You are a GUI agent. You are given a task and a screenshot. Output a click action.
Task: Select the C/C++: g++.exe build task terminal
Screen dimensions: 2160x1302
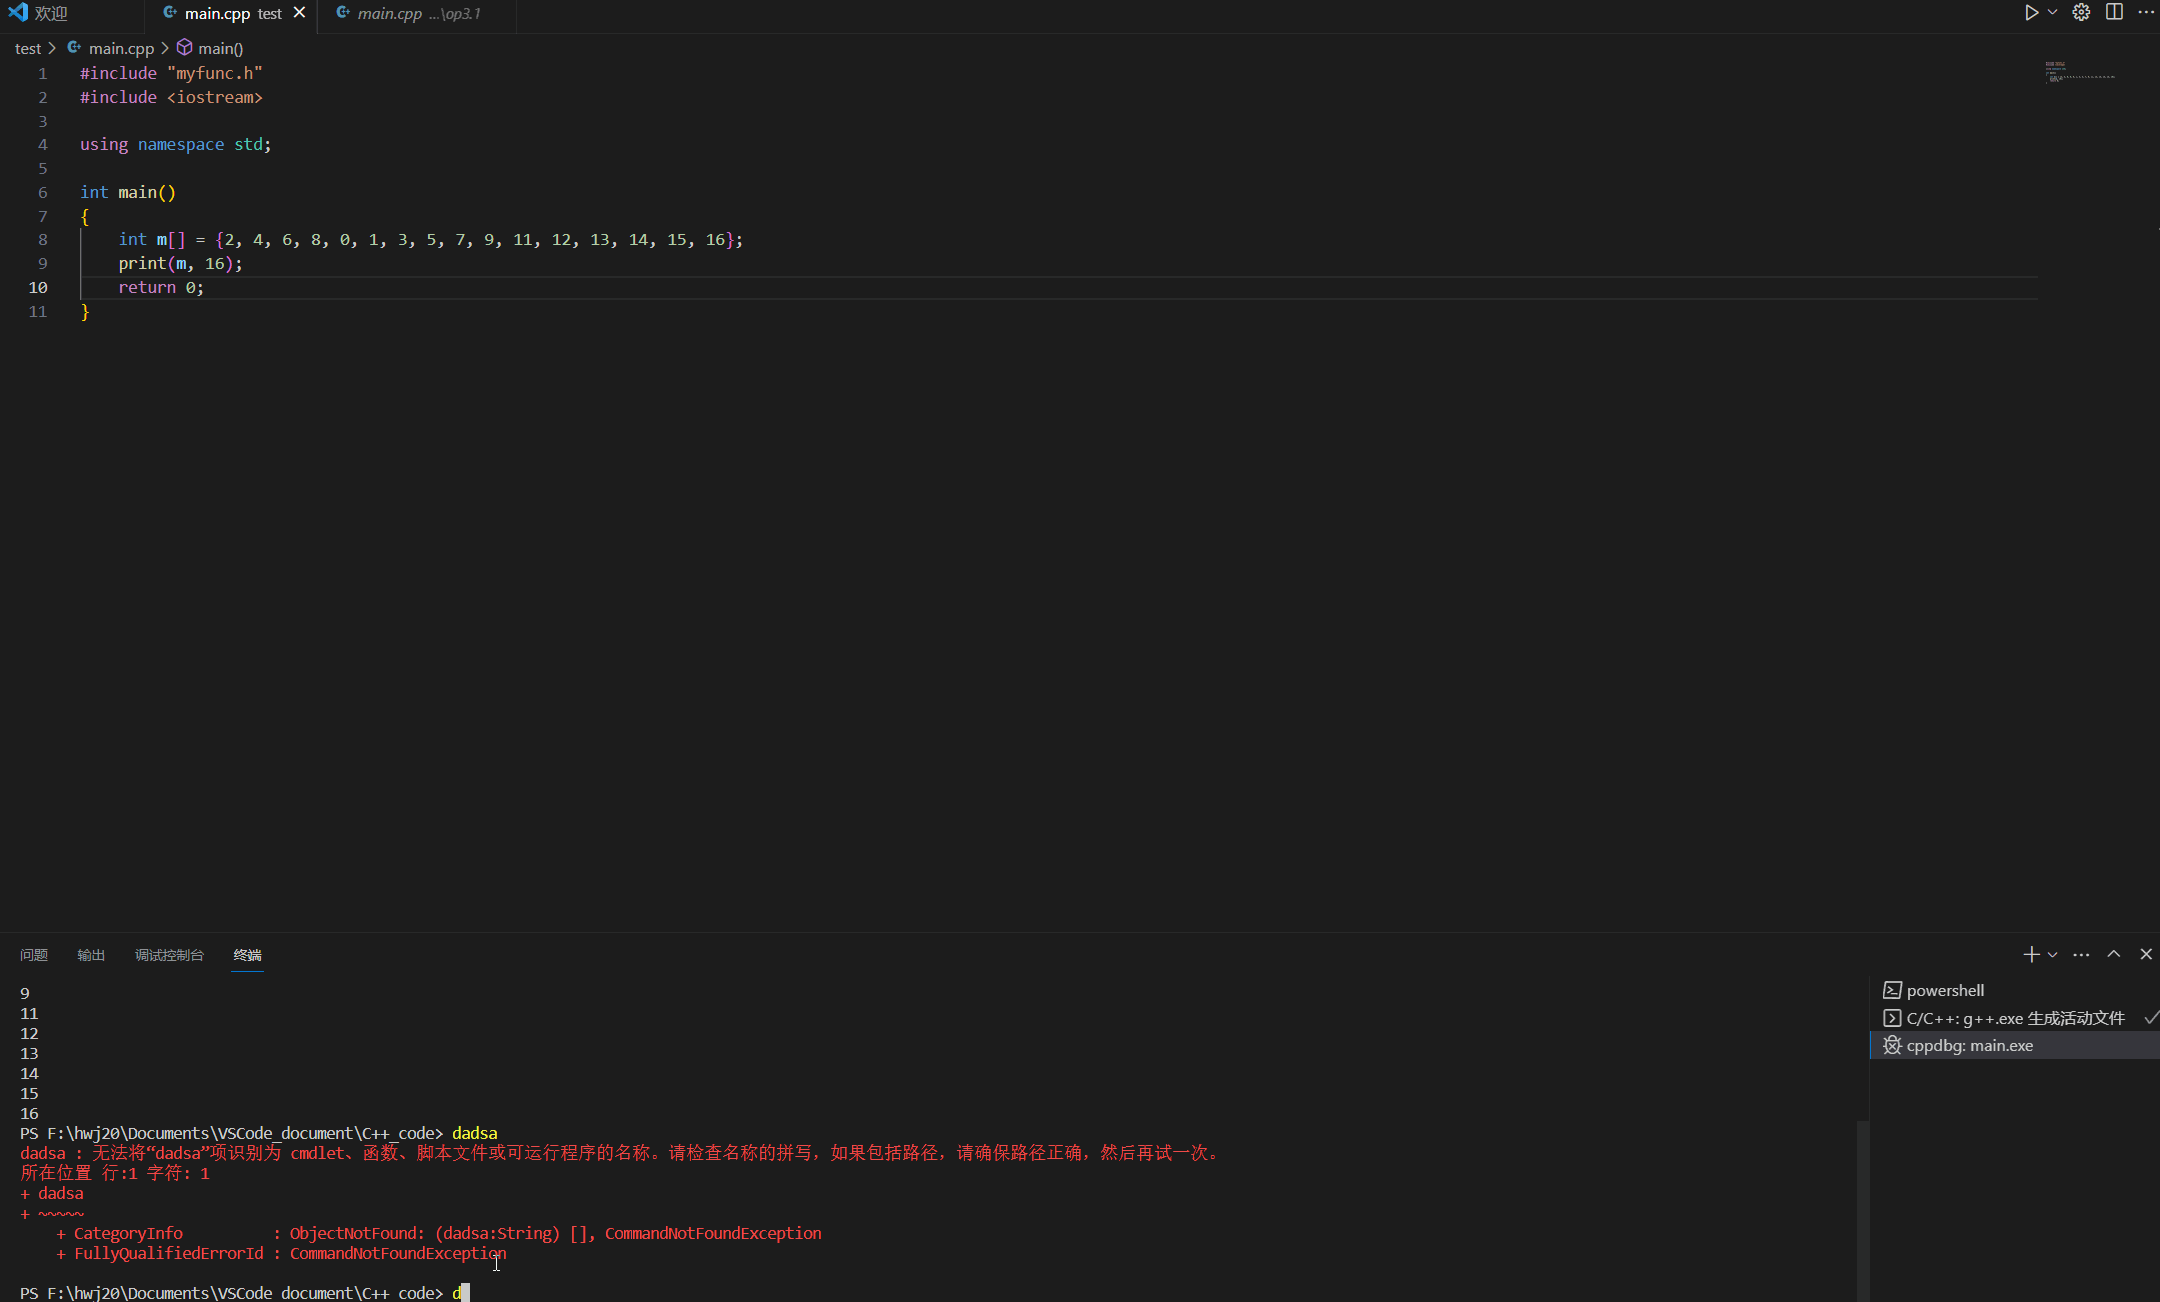[2014, 1018]
